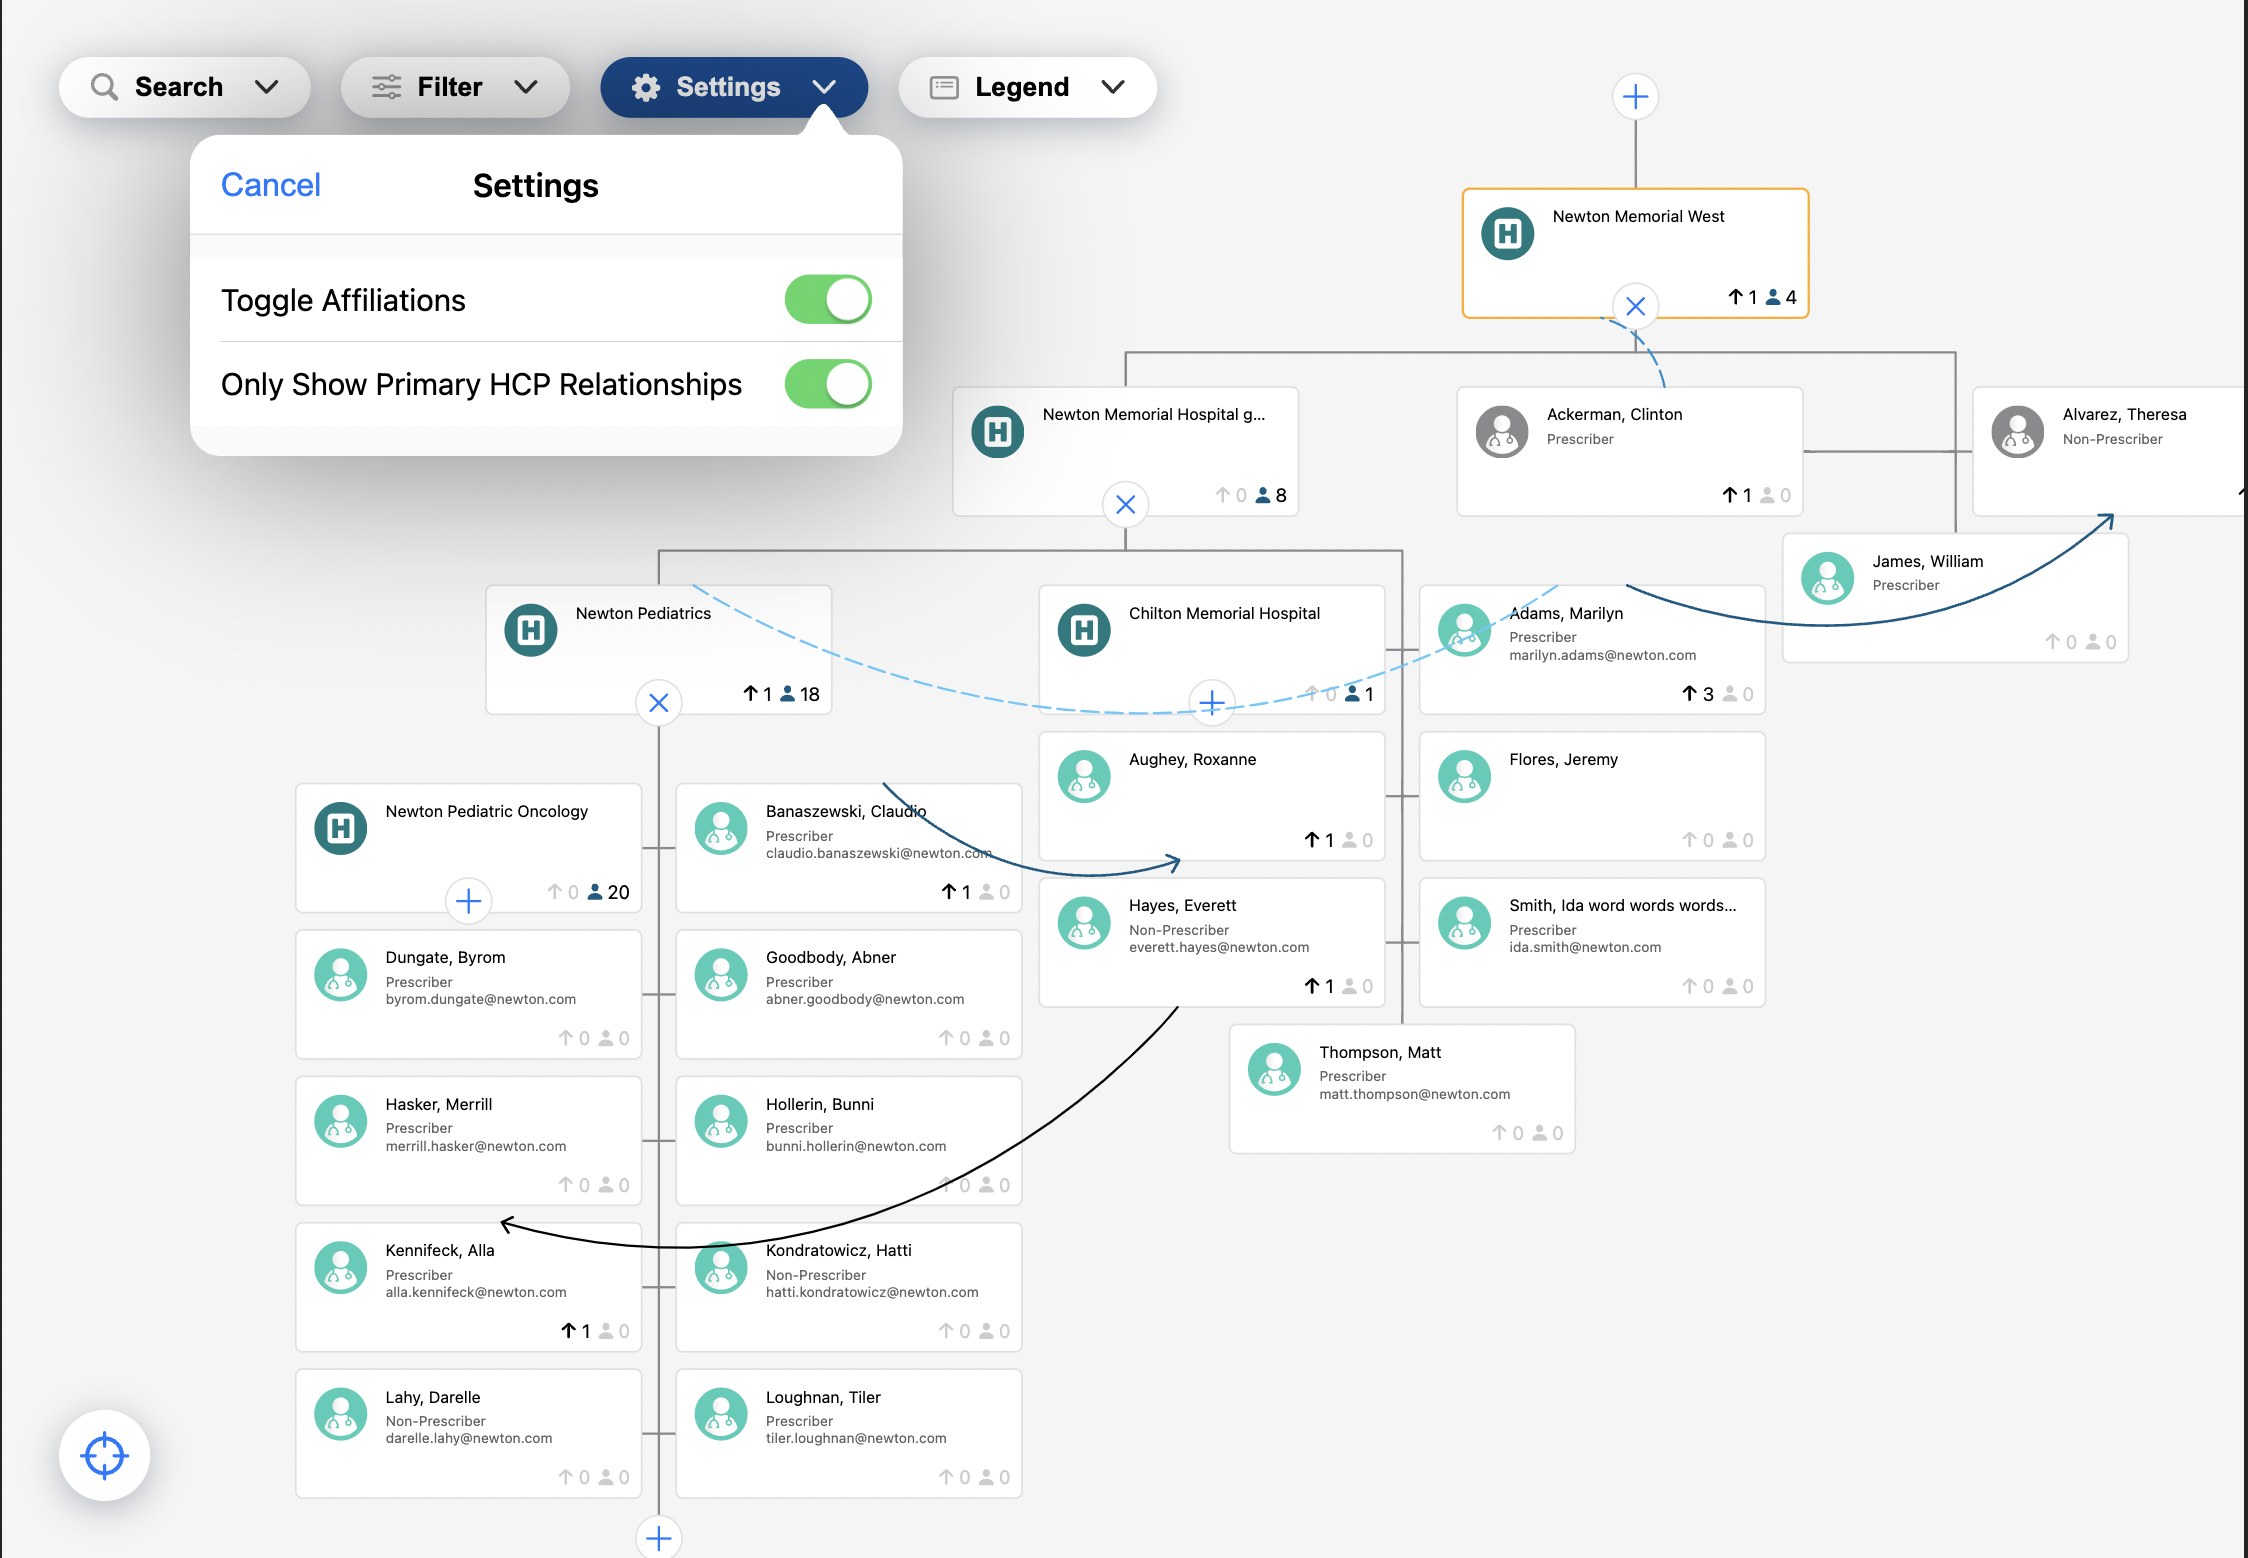Click the Search magnifier icon

pyautogui.click(x=104, y=87)
